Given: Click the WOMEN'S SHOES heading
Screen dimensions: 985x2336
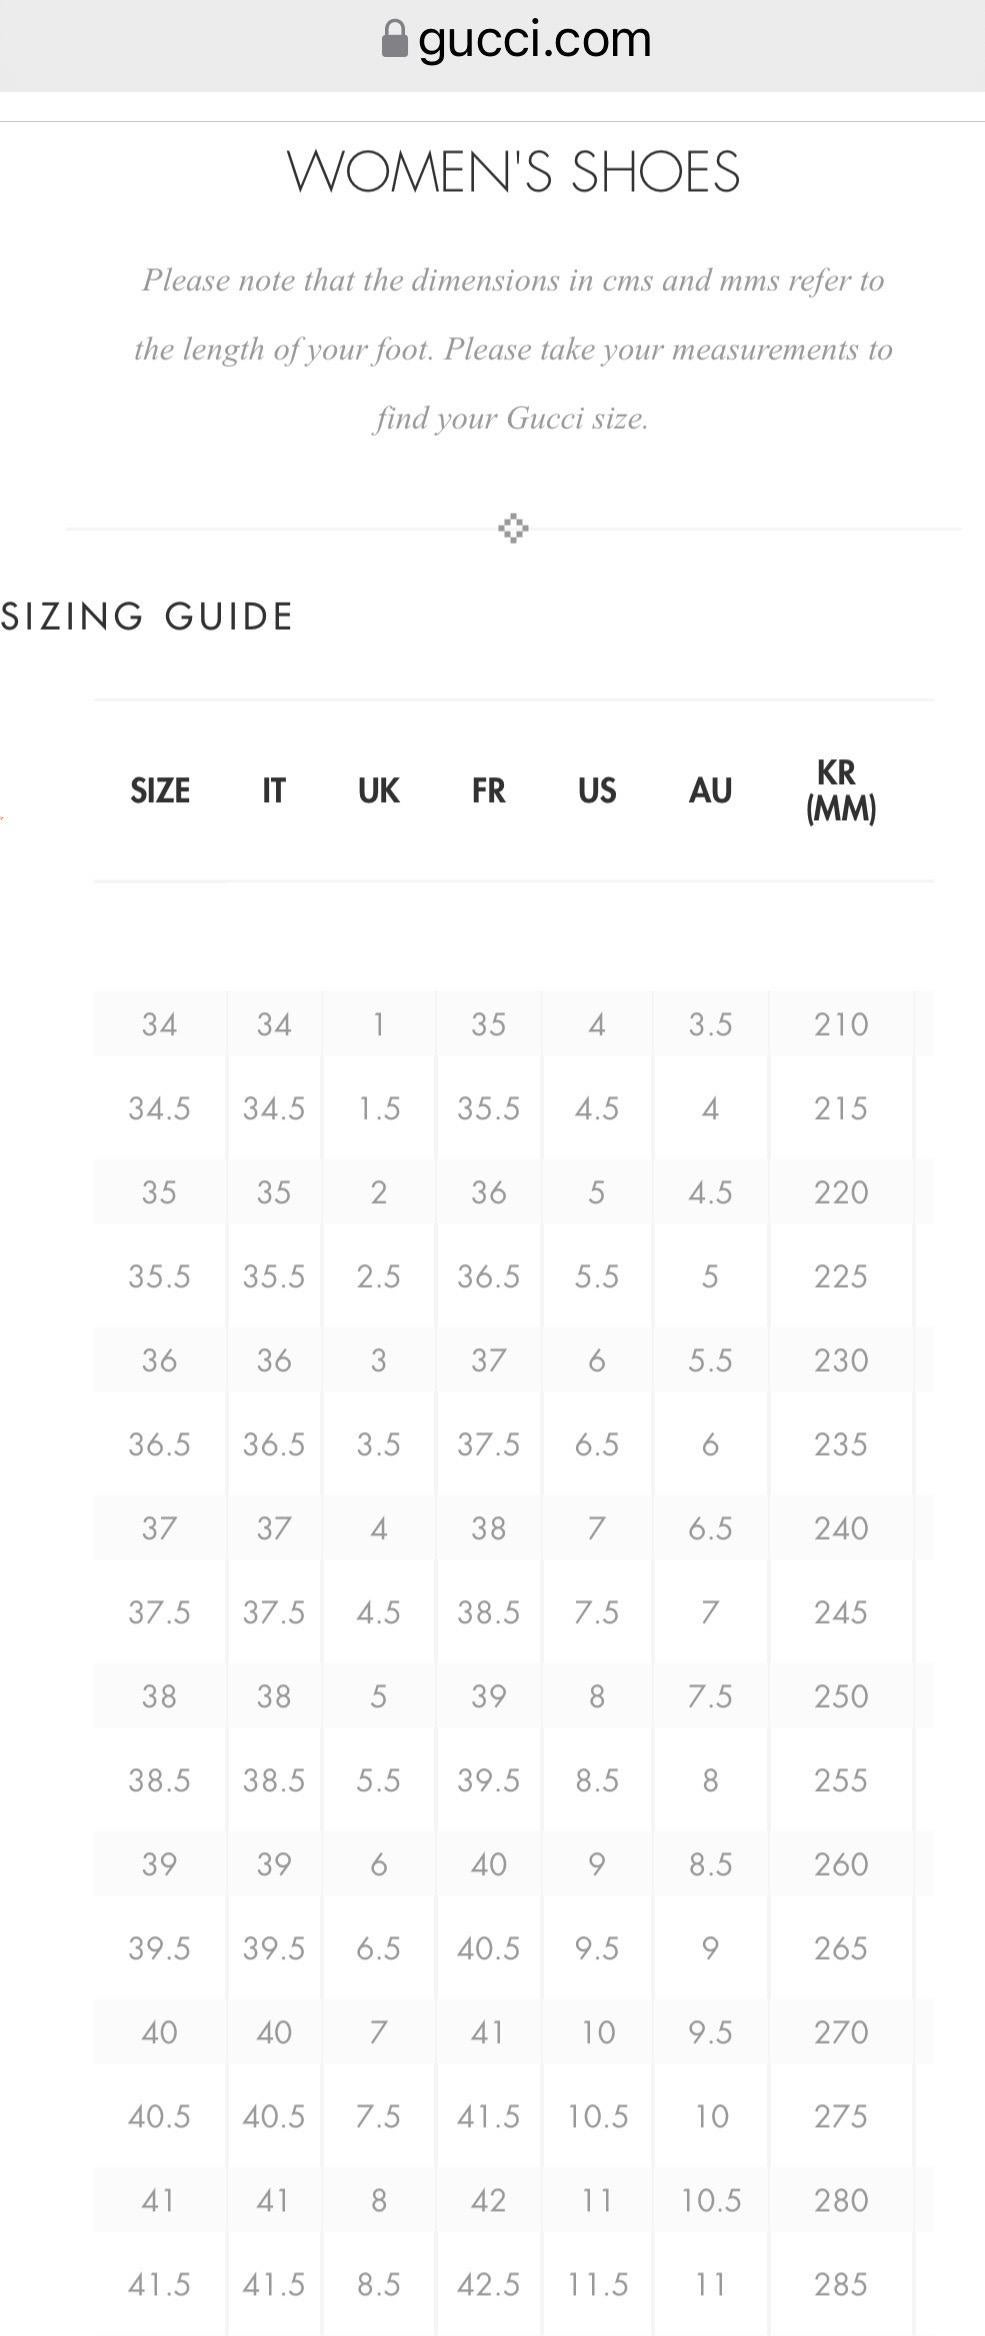Looking at the screenshot, I should [x=513, y=171].
